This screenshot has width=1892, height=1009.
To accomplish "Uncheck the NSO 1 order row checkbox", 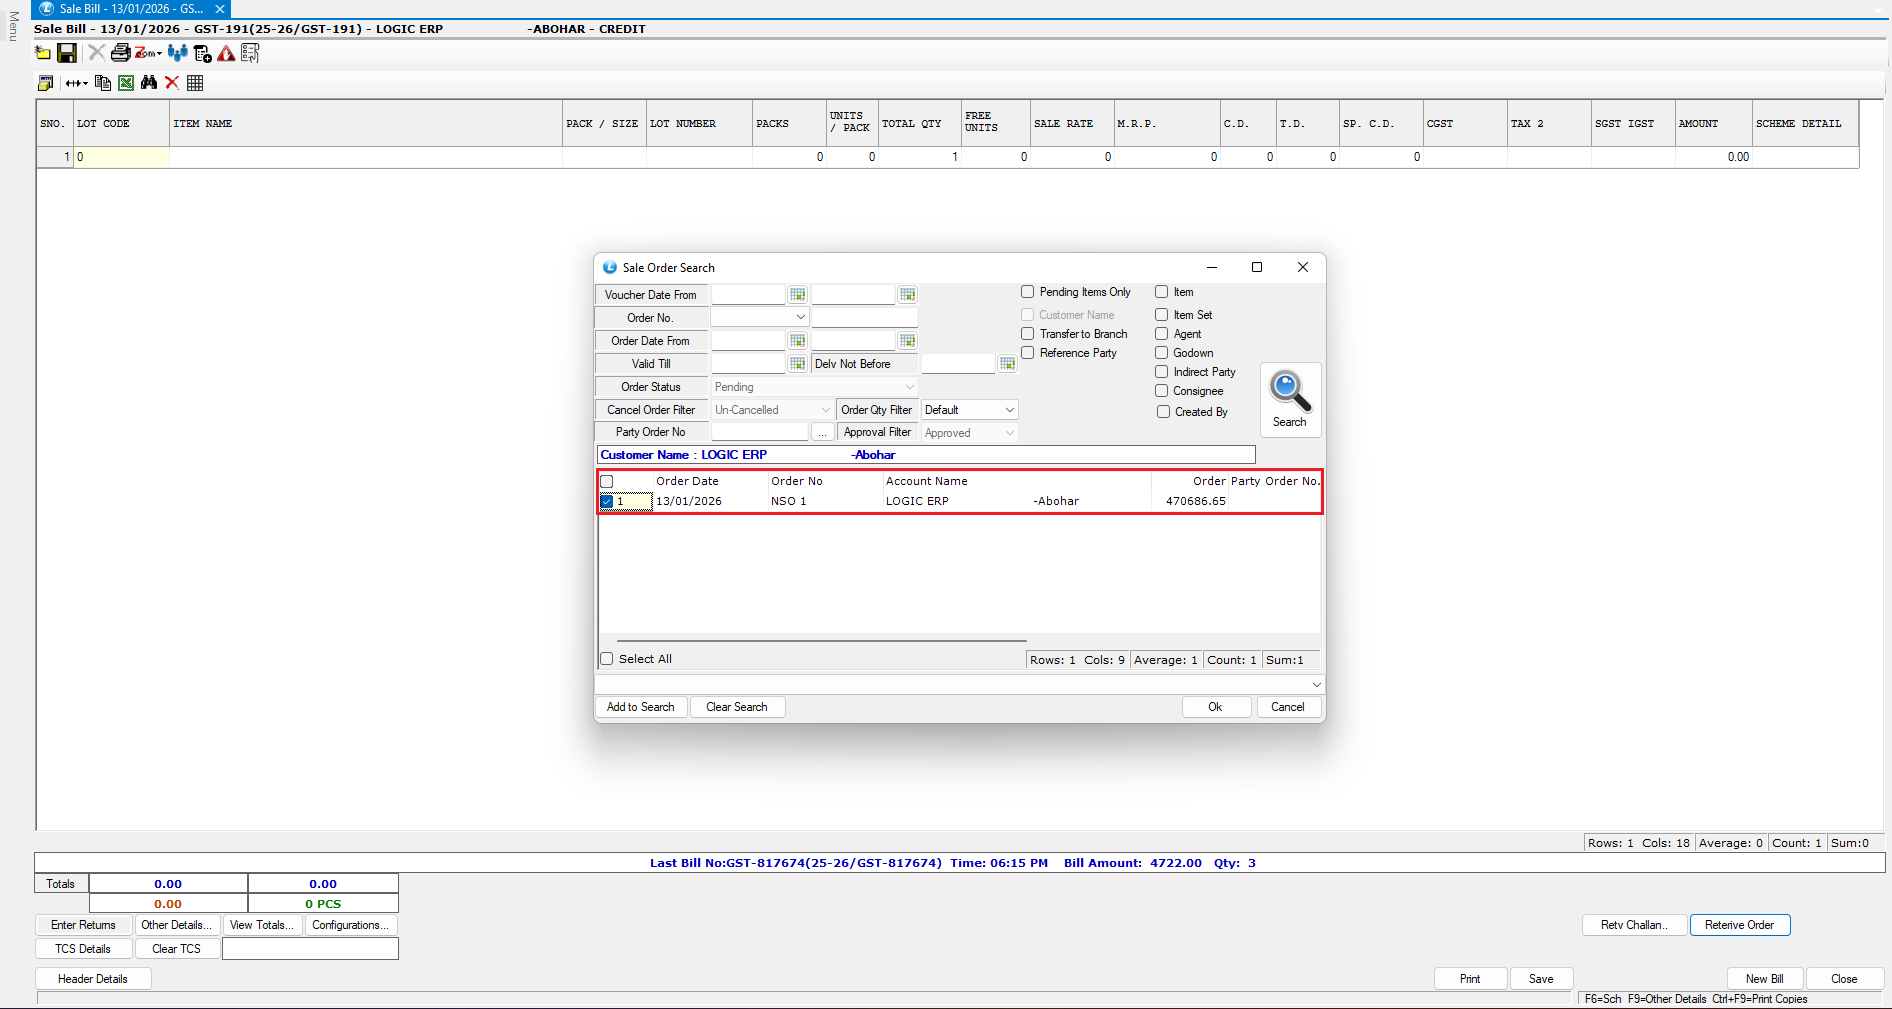I will click(607, 501).
